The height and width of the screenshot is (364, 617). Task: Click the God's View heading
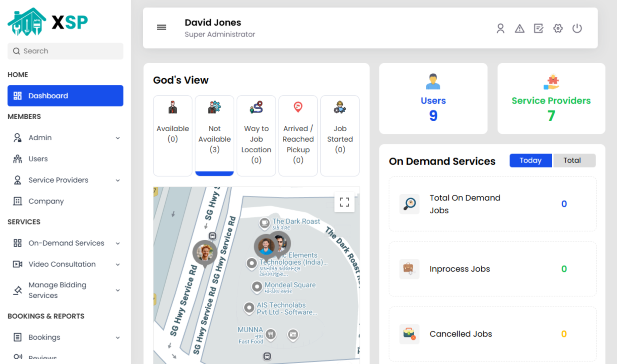point(181,80)
